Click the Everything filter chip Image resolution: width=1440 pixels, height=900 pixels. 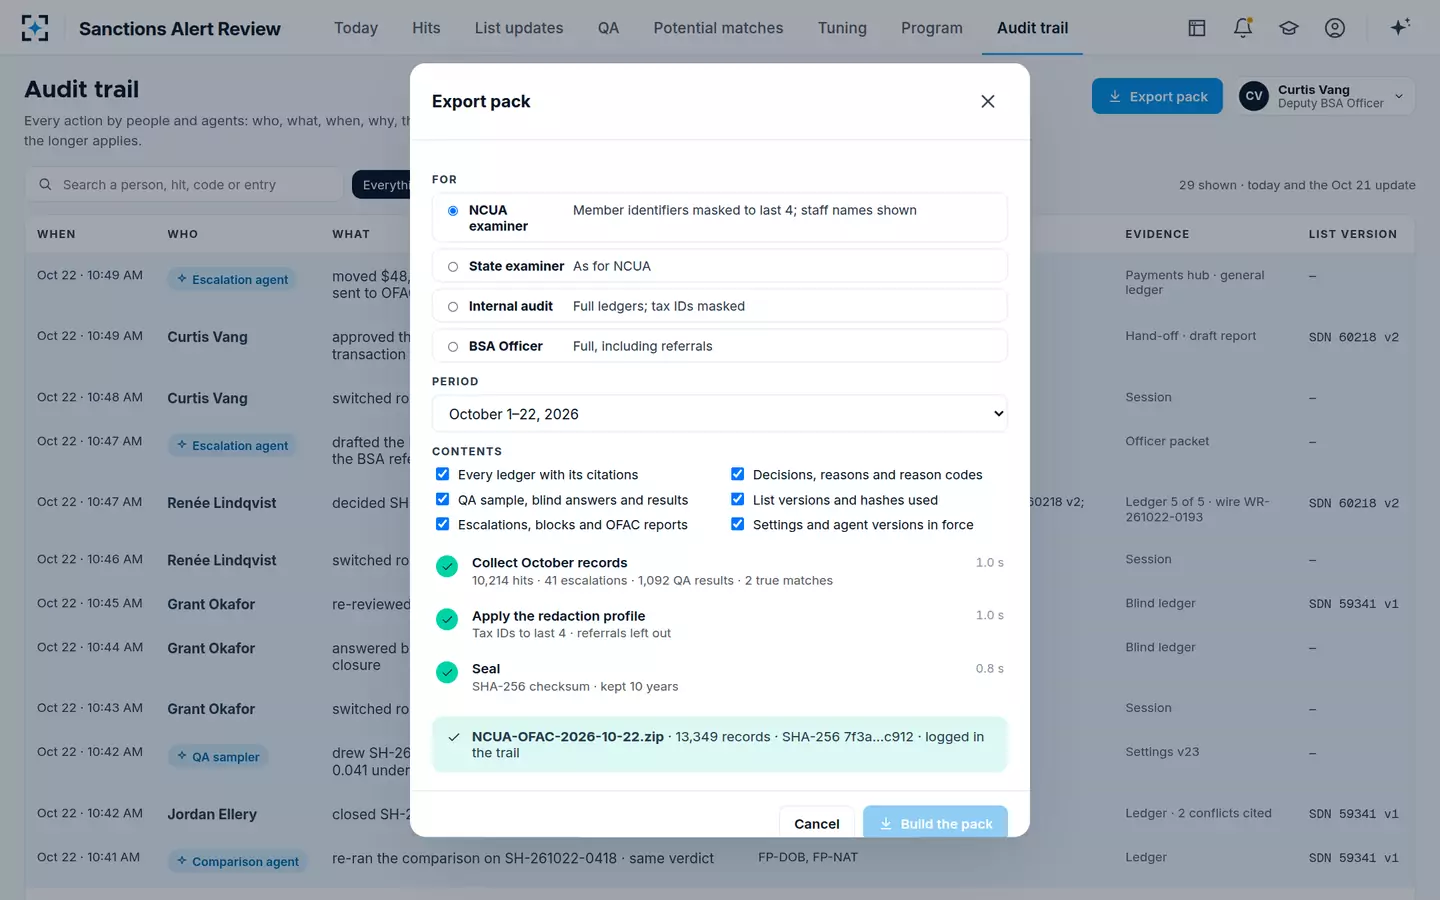click(382, 185)
